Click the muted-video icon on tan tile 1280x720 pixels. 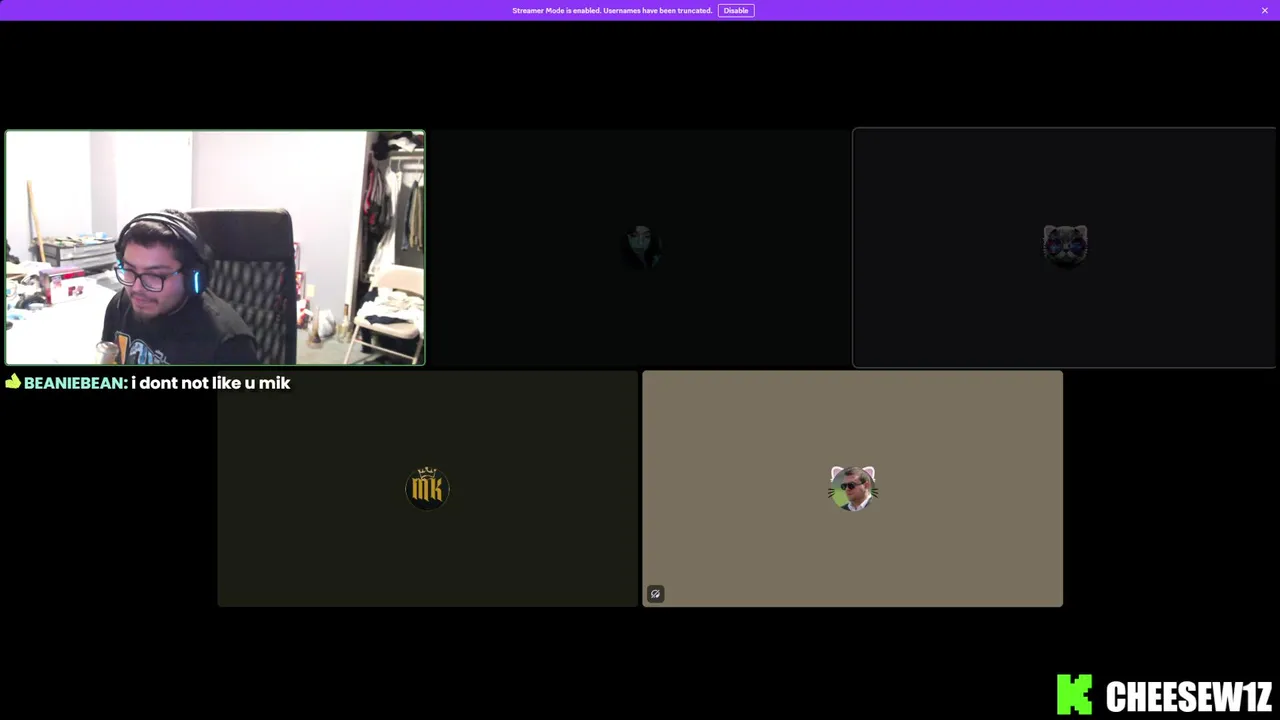click(655, 594)
